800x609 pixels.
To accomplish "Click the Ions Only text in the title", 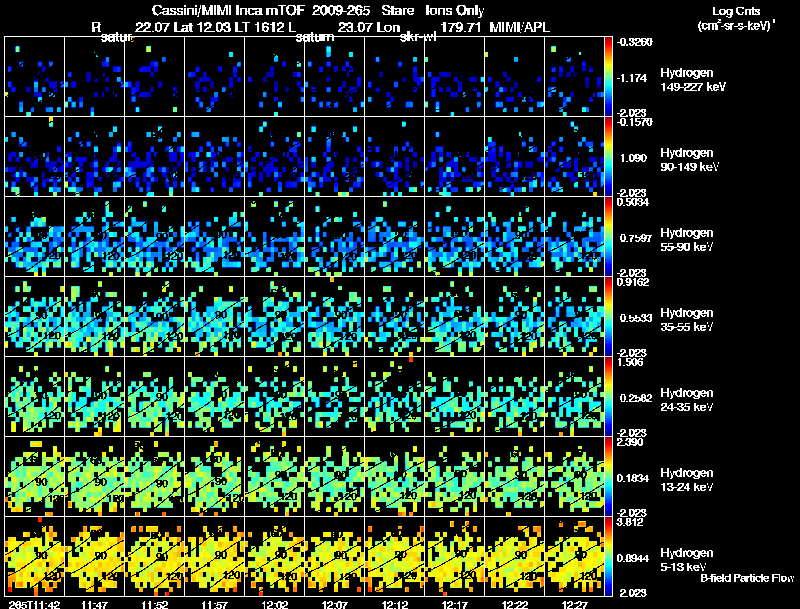I will click(x=455, y=10).
